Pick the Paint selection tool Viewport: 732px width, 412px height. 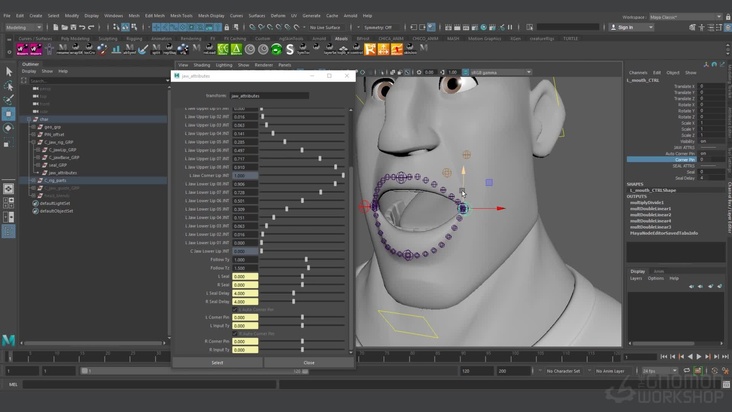click(x=8, y=100)
